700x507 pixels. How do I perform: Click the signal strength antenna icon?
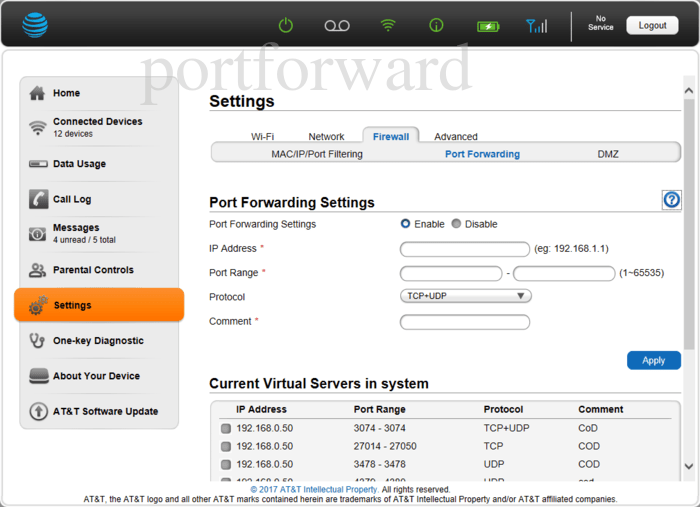537,26
